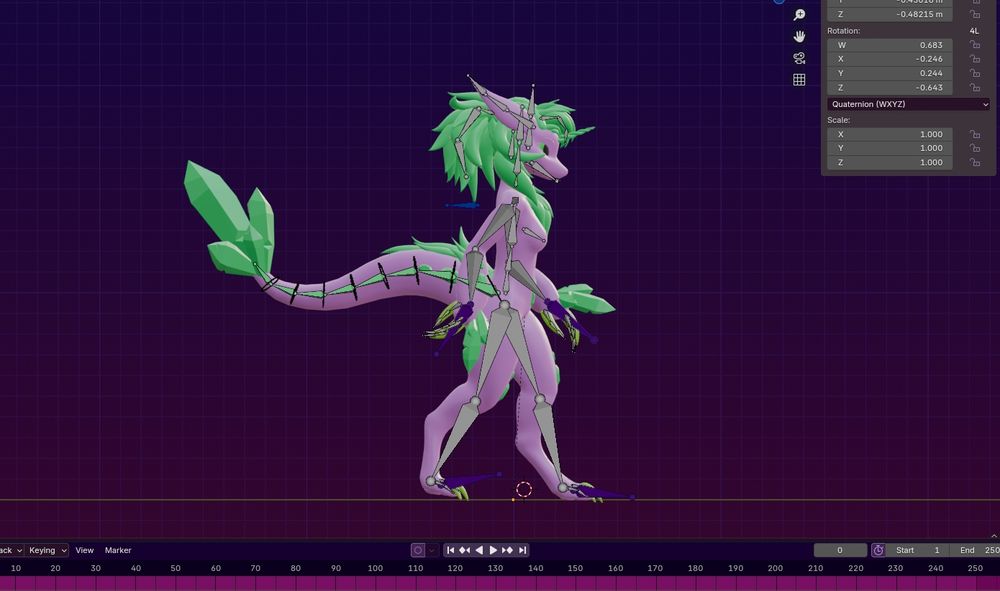Lock the Scale Z value

click(x=975, y=163)
